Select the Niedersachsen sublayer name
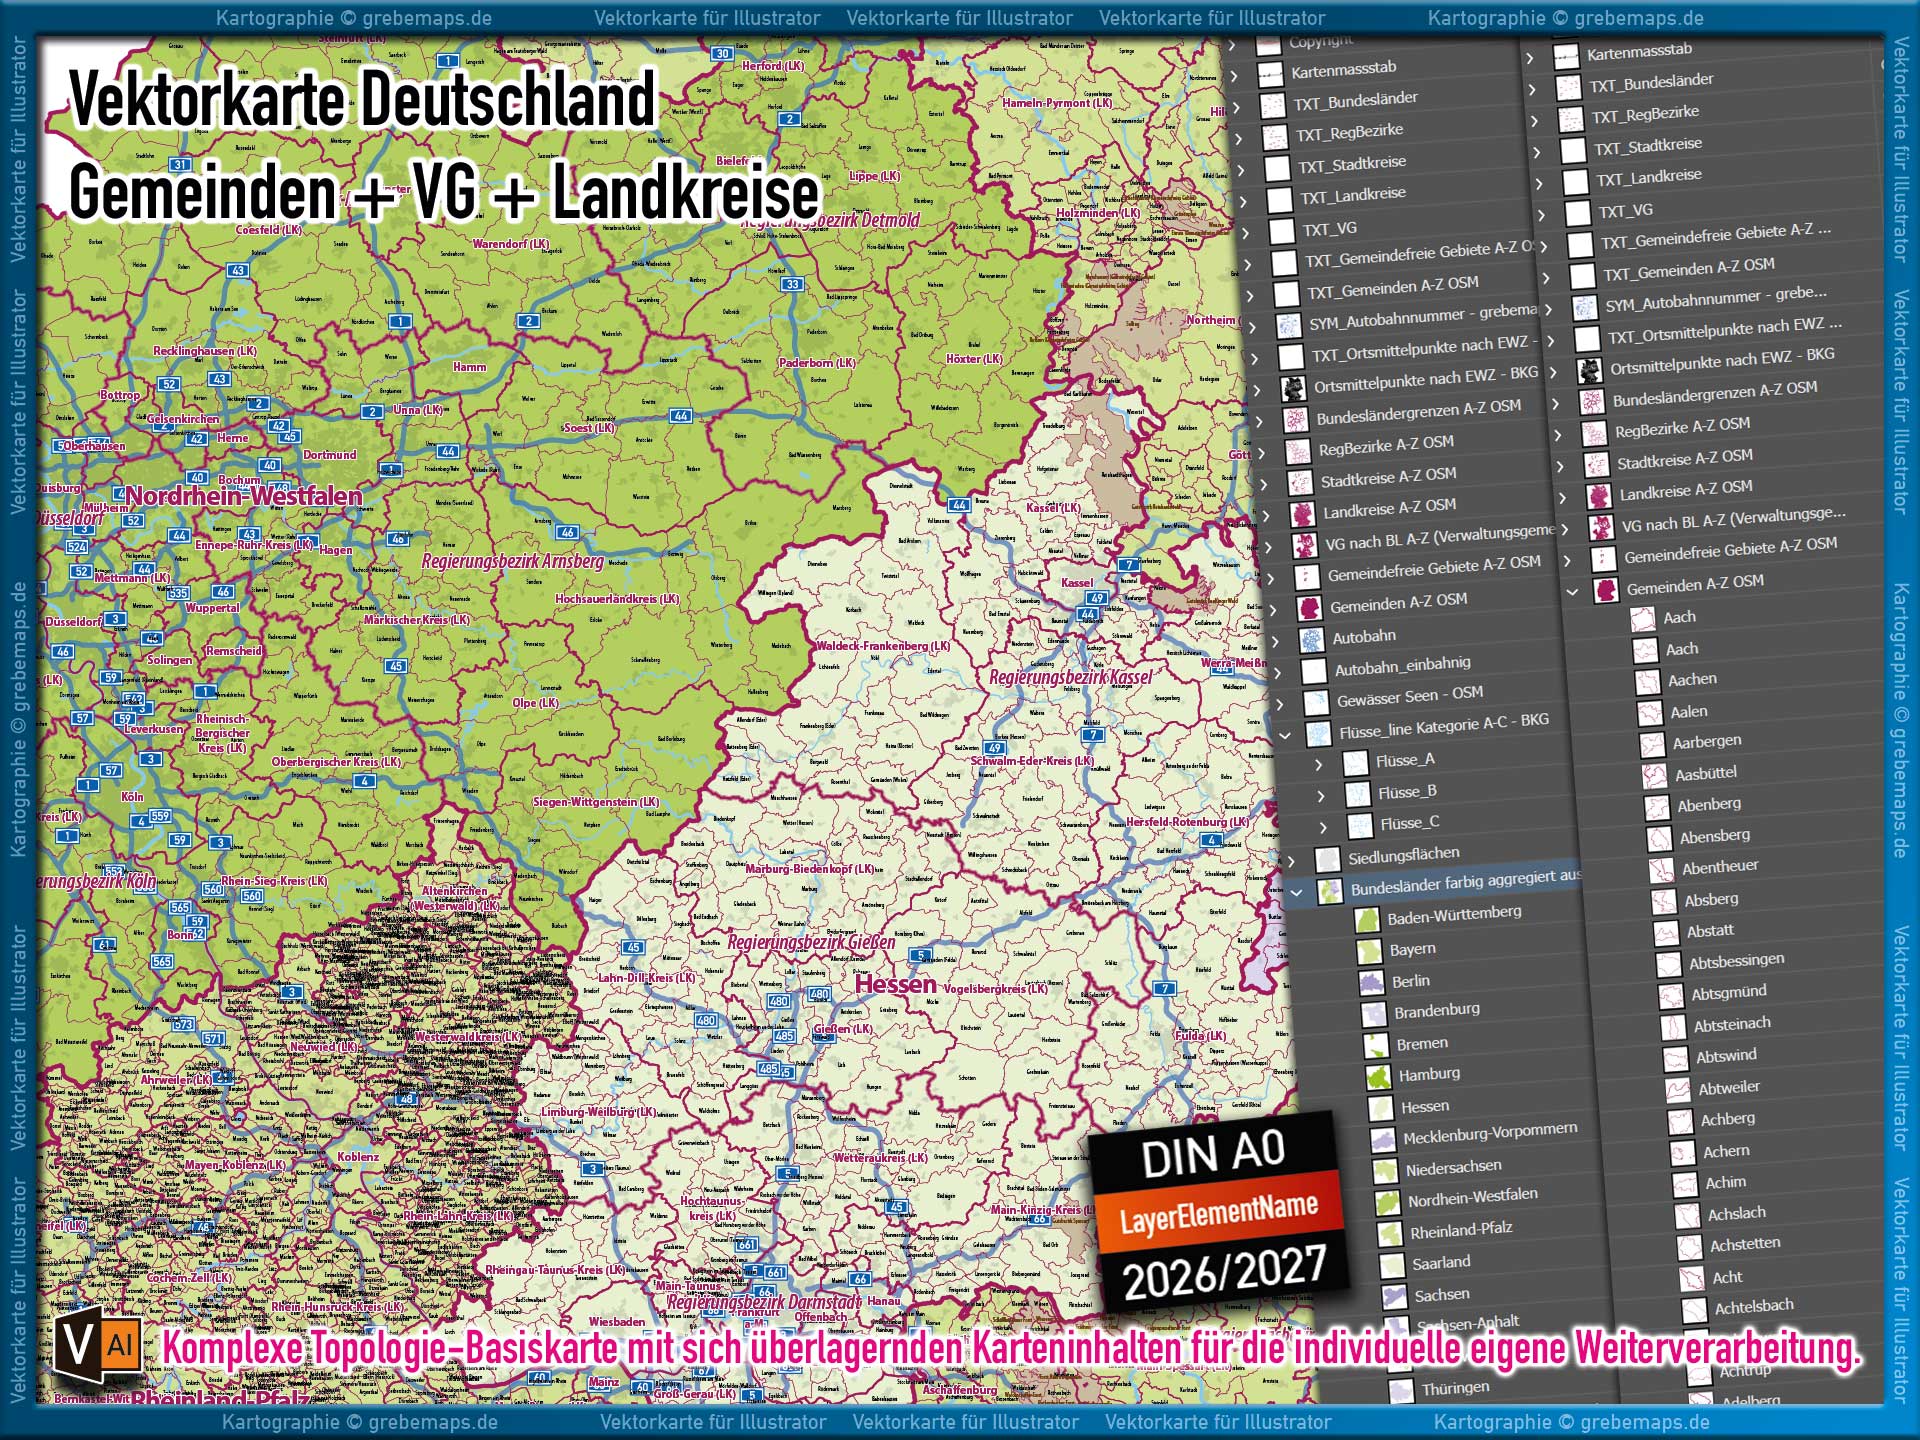 pyautogui.click(x=1453, y=1167)
